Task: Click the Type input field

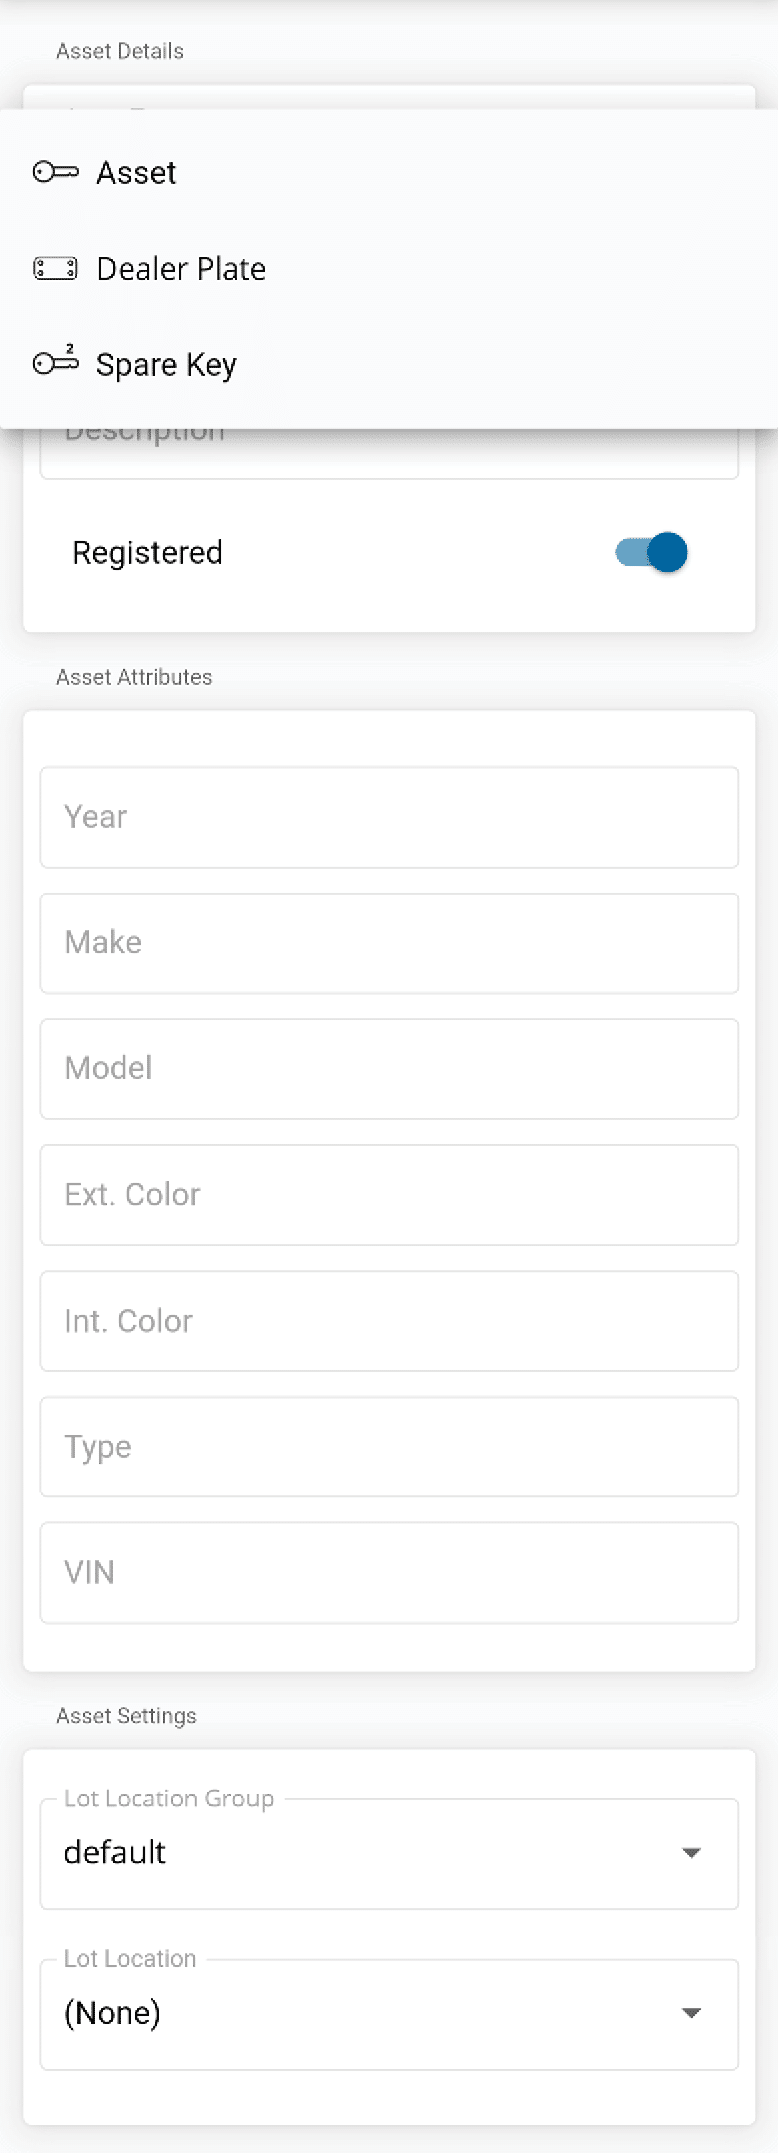Action: coord(388,1446)
